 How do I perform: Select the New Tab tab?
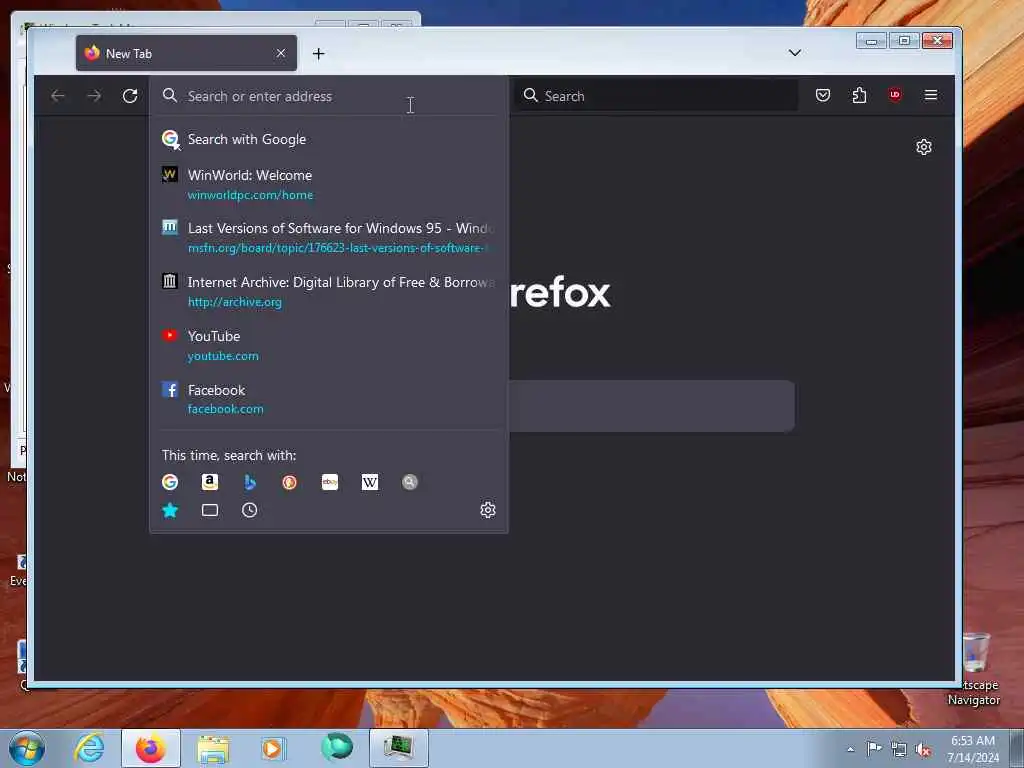[x=186, y=53]
